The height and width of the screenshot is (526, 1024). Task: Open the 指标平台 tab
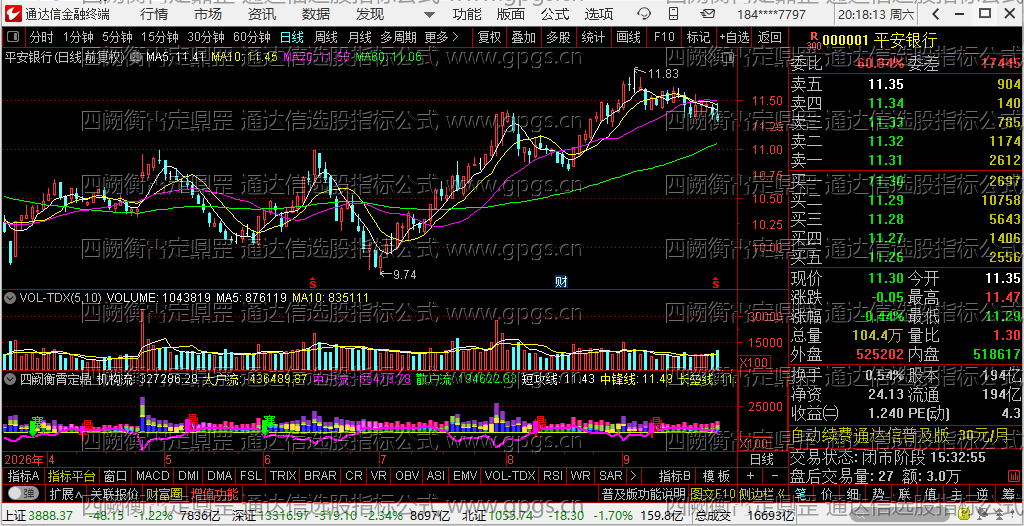pos(72,475)
